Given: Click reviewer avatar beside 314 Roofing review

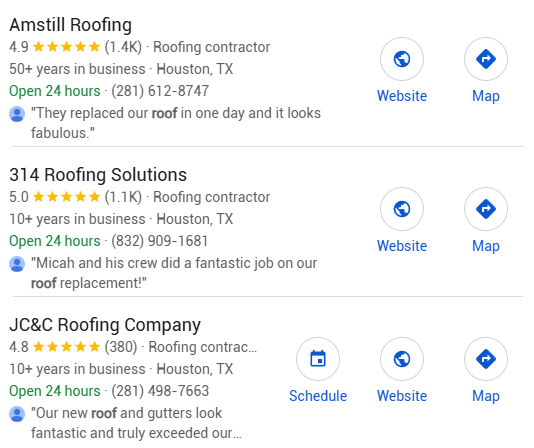Looking at the screenshot, I should click(17, 264).
